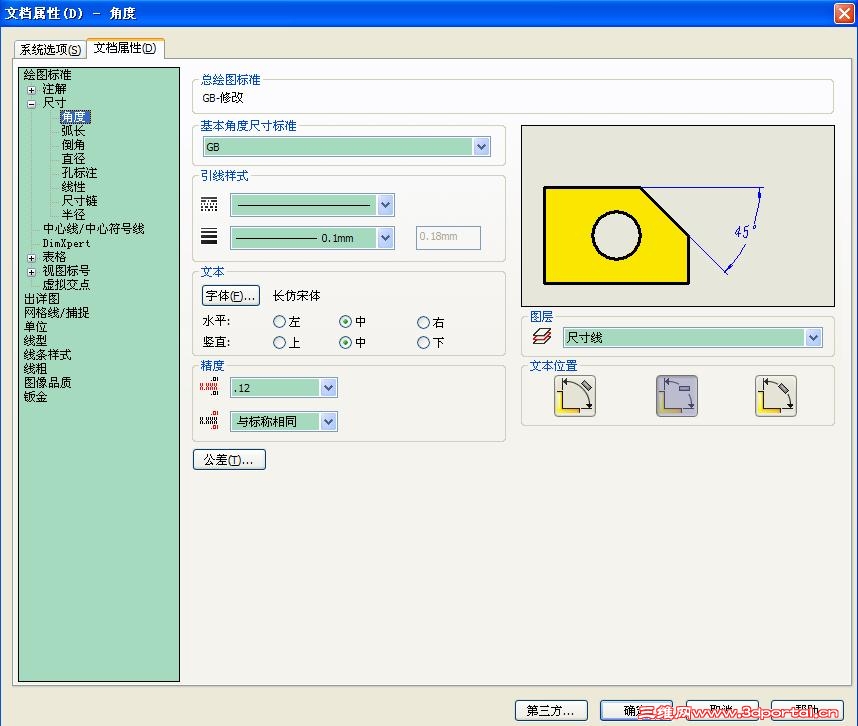Select 虚拟交点 in the tree
858x726 pixels.
pyautogui.click(x=66, y=284)
